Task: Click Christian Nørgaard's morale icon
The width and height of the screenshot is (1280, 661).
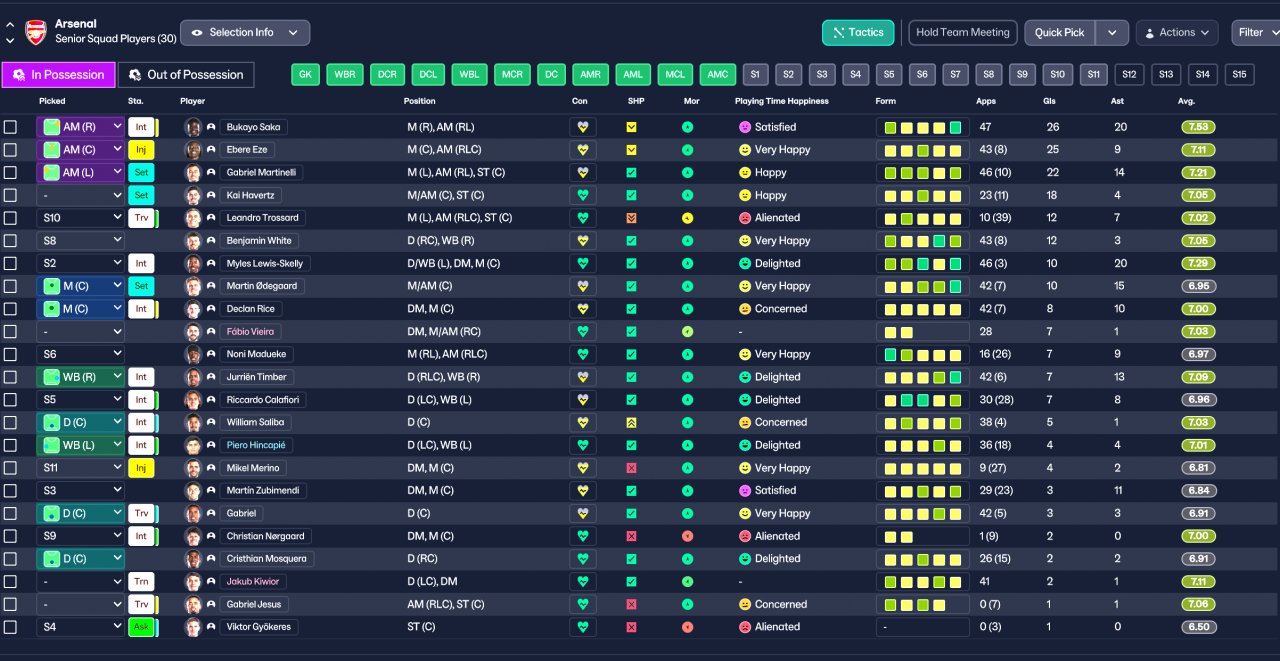Action: 687,536
